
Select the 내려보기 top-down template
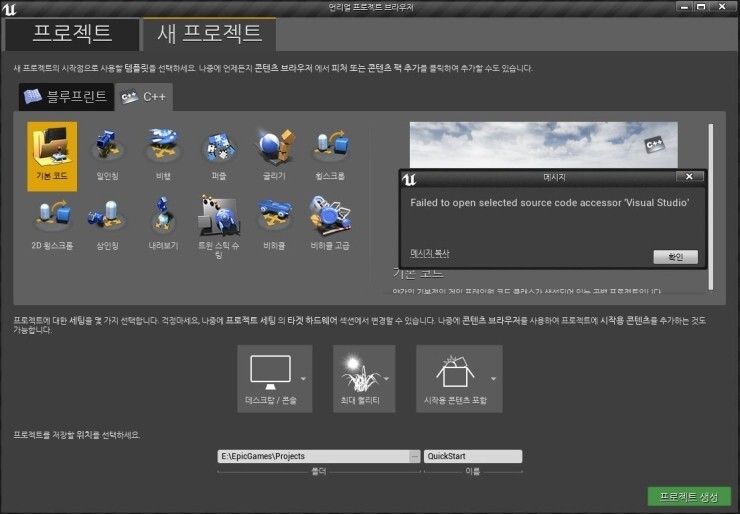coord(163,226)
